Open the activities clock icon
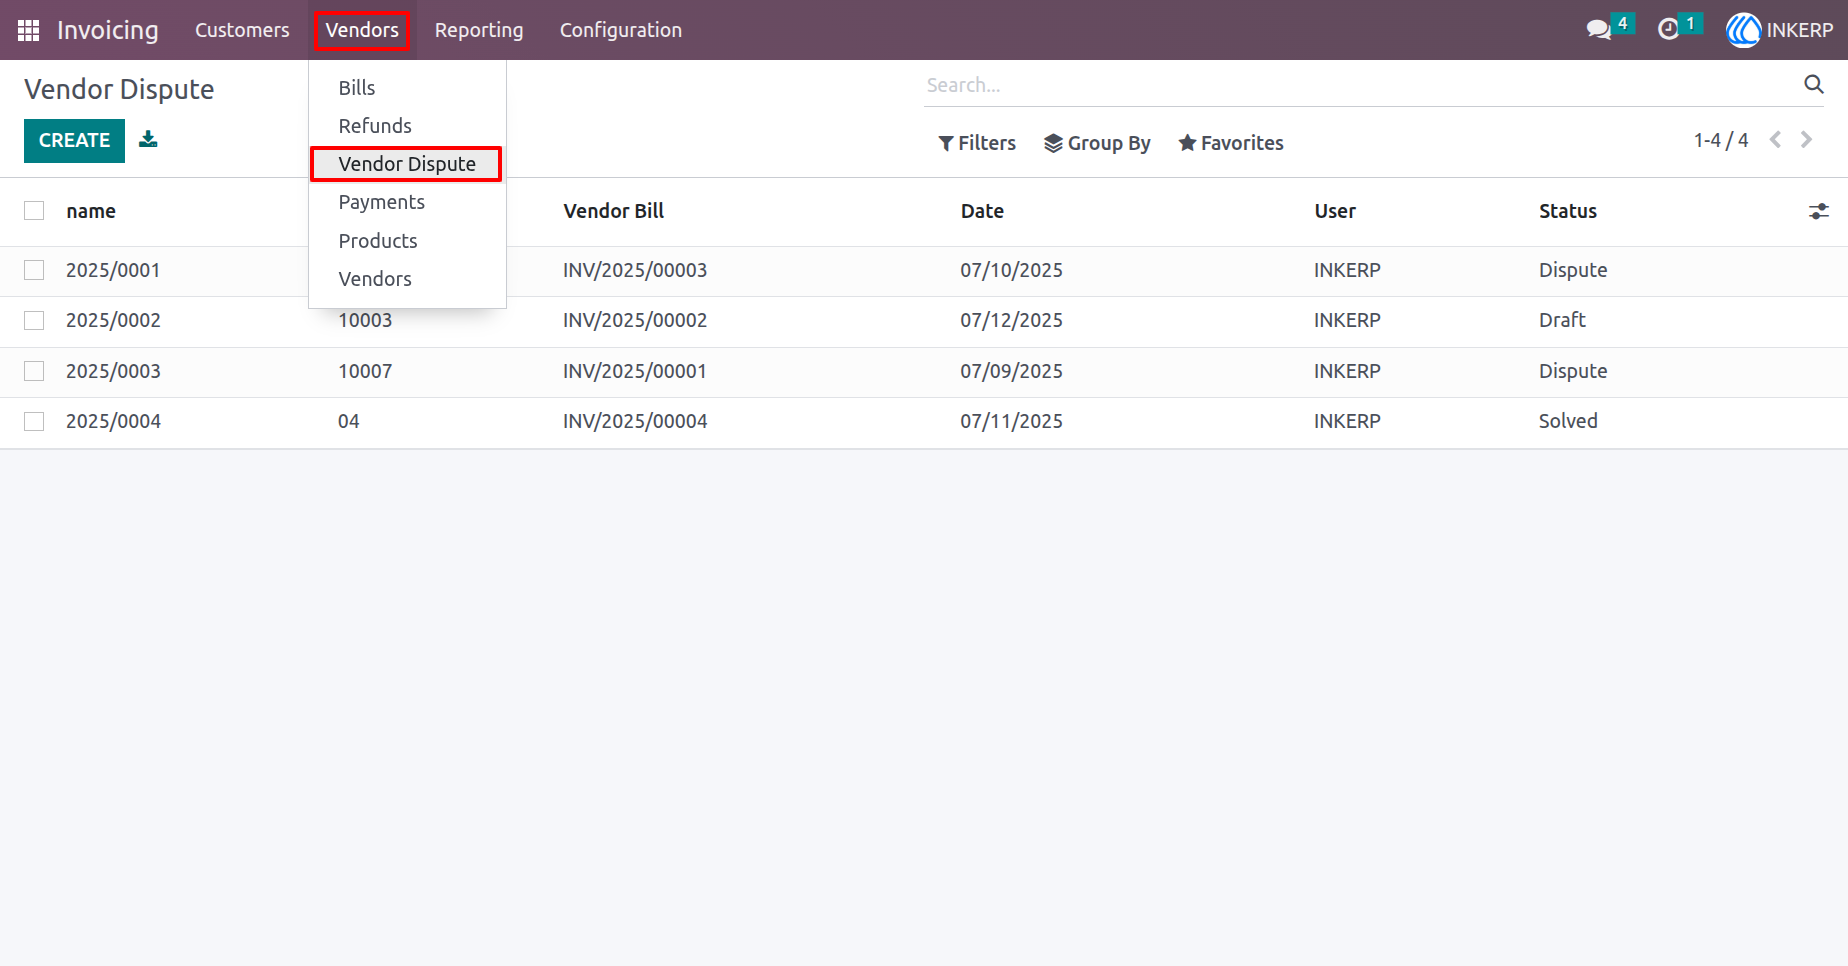Screen dimensions: 1848x966 pyautogui.click(x=1668, y=30)
